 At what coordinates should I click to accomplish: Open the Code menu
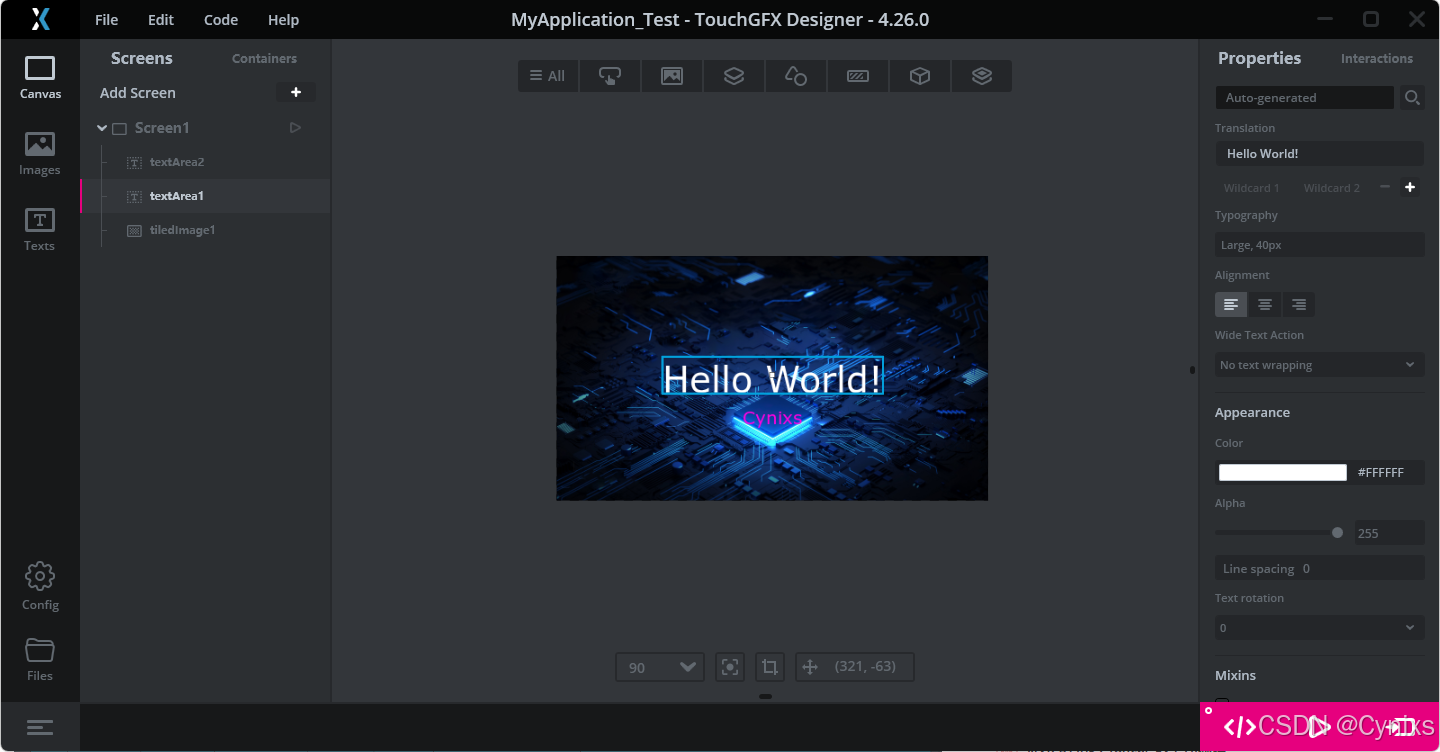click(221, 20)
